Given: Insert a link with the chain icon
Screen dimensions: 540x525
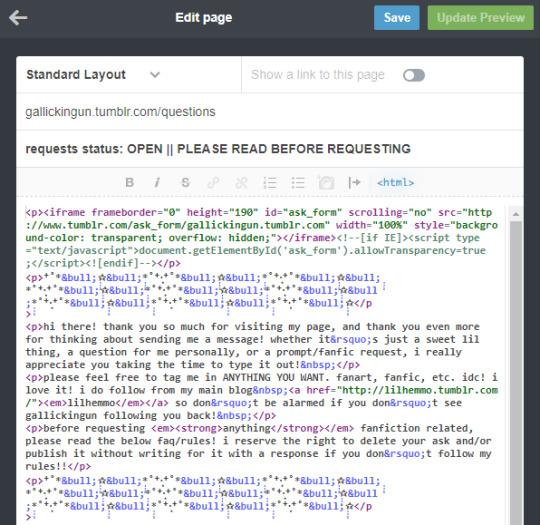Looking at the screenshot, I should [x=213, y=183].
